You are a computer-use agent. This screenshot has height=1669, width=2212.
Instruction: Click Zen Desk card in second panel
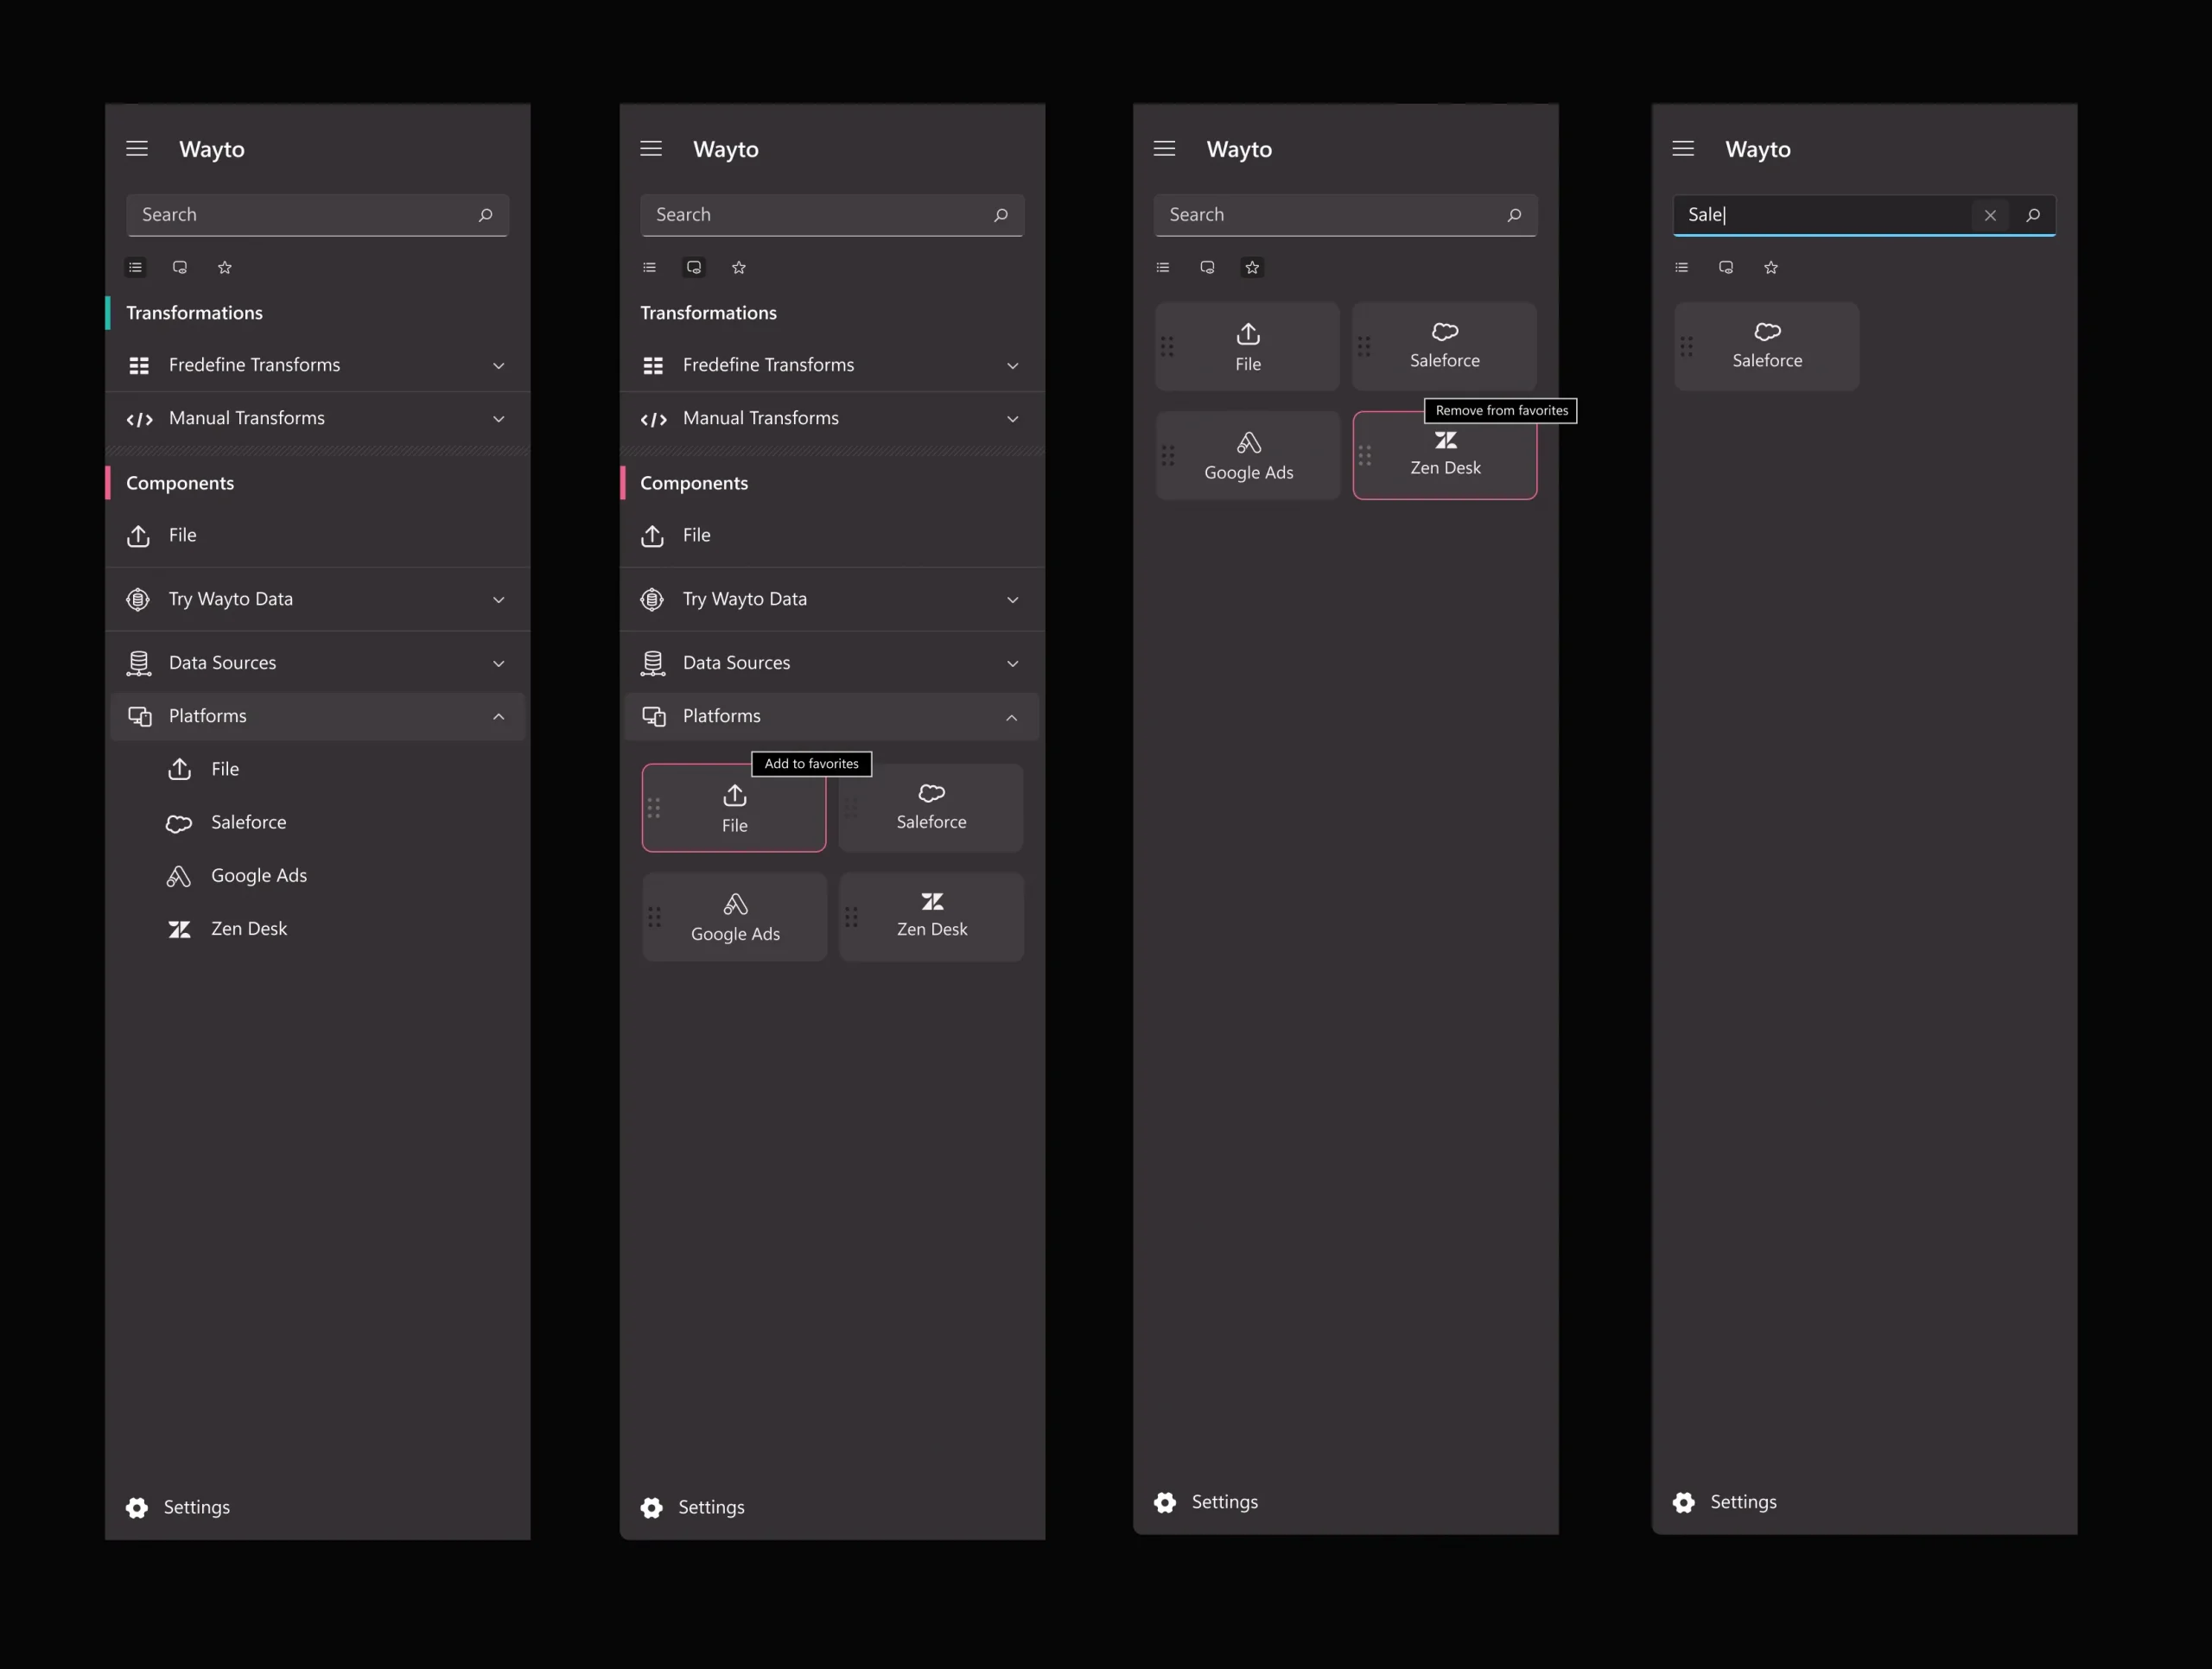[x=931, y=917]
